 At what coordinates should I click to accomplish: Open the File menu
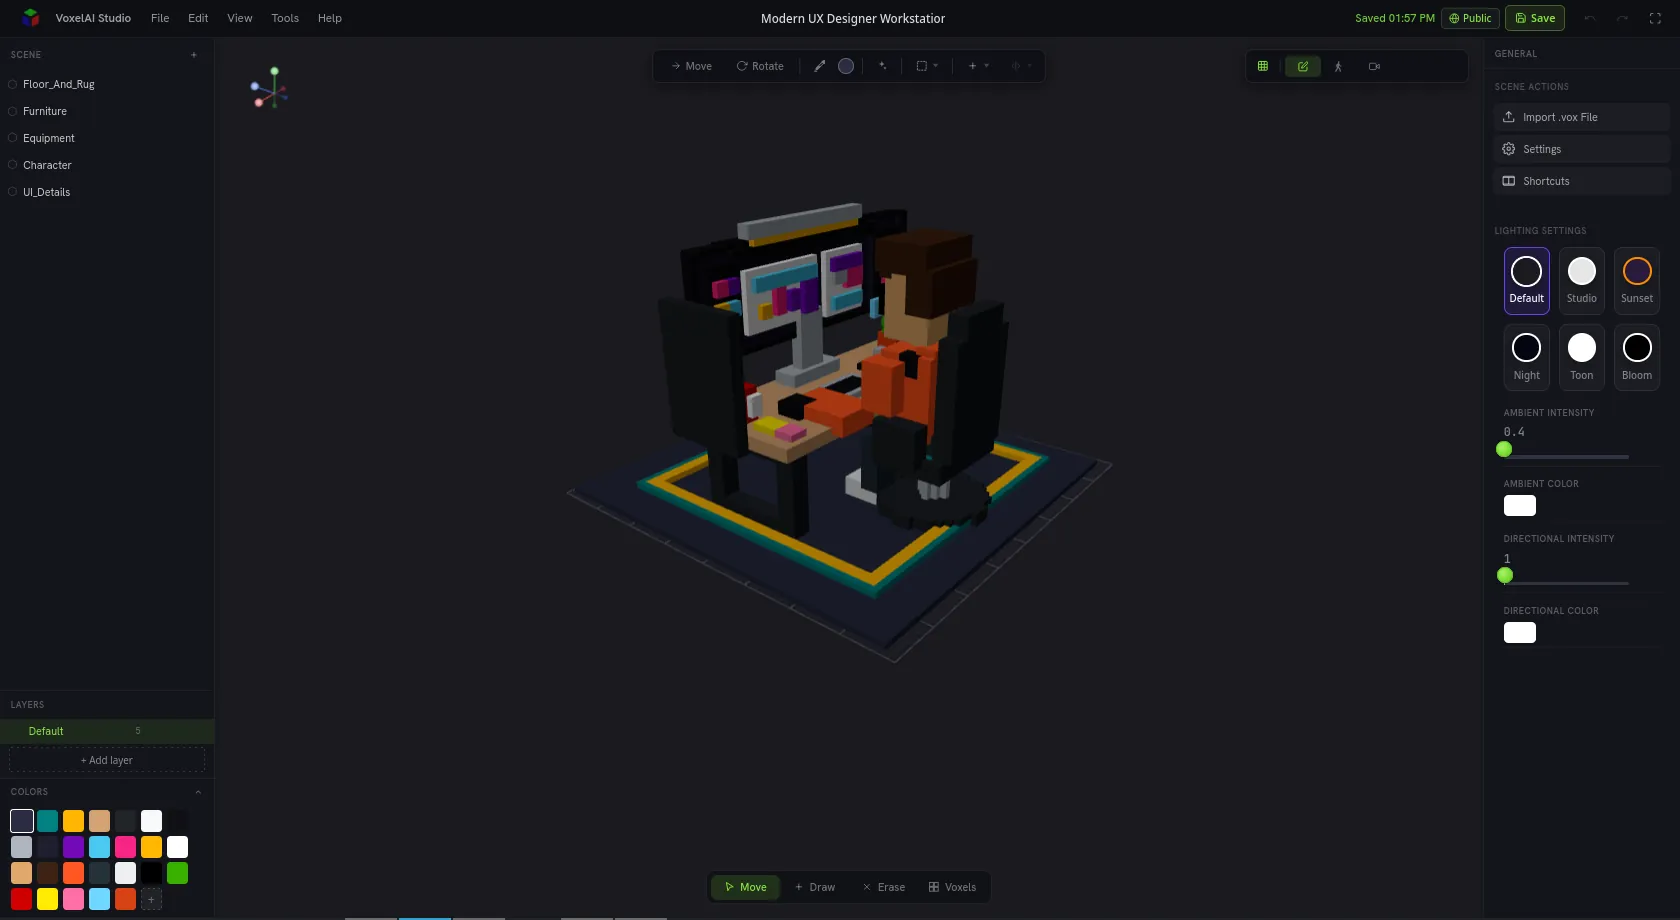pos(160,18)
